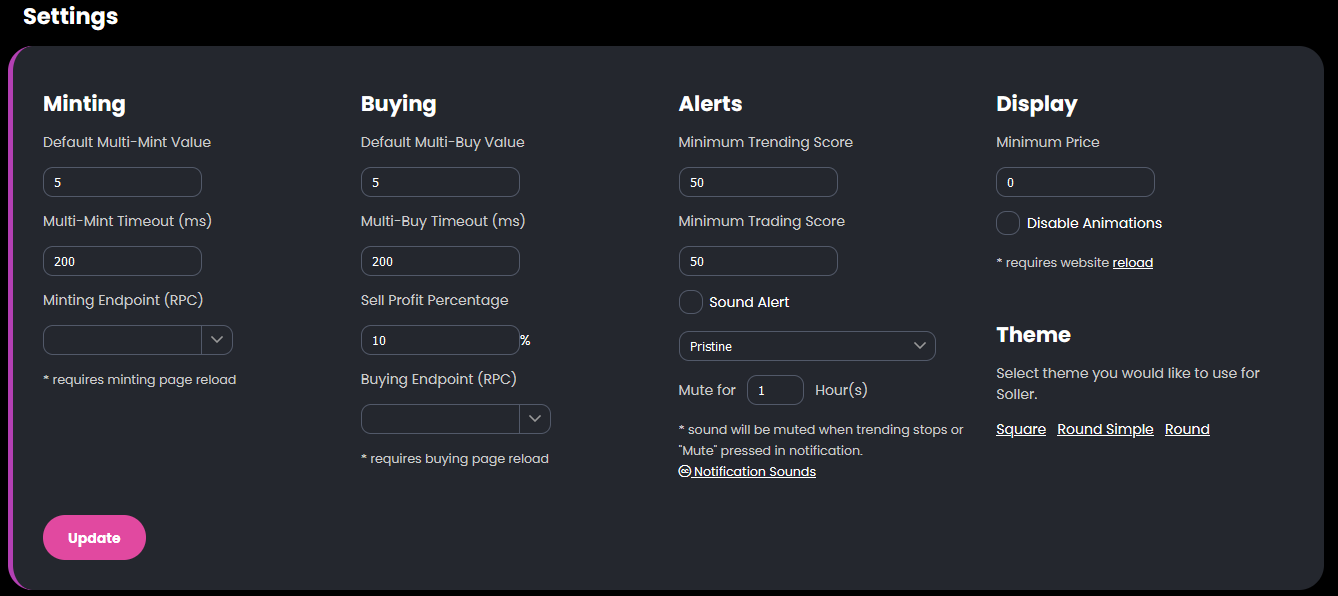The width and height of the screenshot is (1338, 596).
Task: Click the Multi-Buy Timeout (ms) field
Action: tap(440, 261)
